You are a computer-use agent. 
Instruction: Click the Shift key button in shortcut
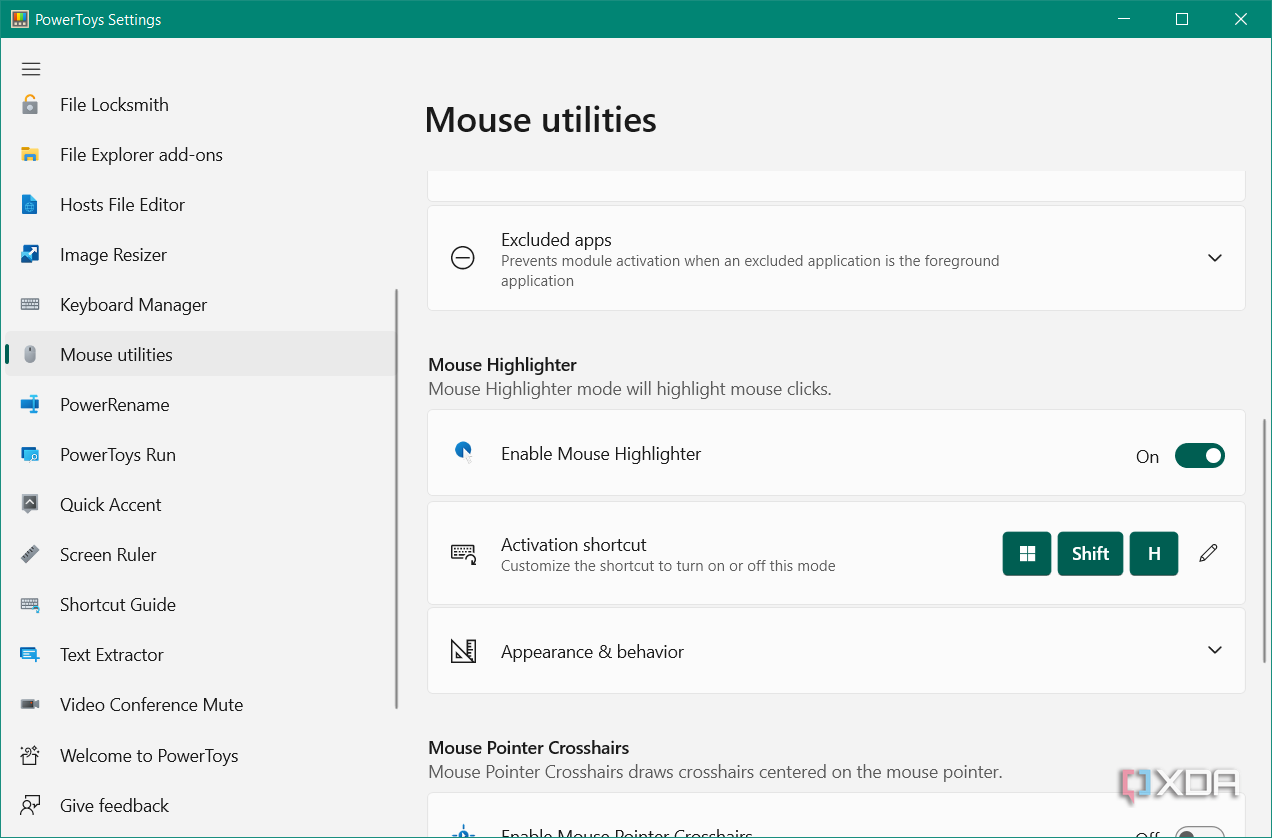[1090, 554]
